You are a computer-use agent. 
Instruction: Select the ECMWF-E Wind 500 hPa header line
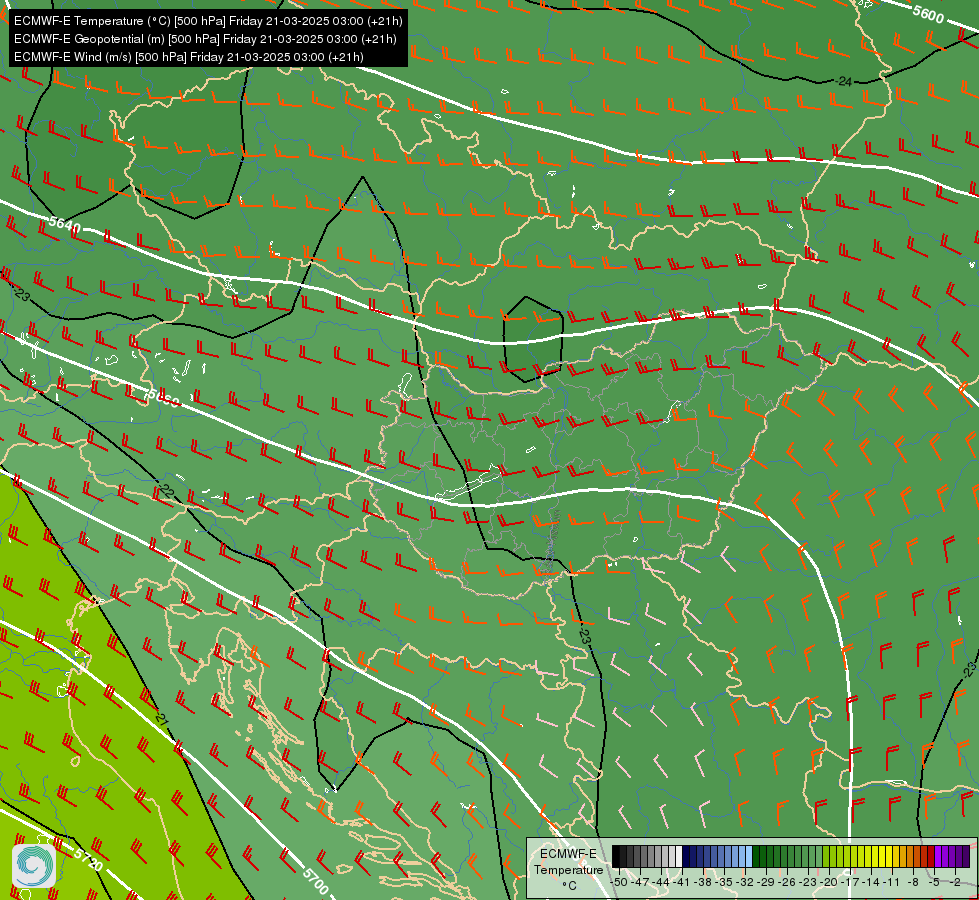pyautogui.click(x=189, y=57)
